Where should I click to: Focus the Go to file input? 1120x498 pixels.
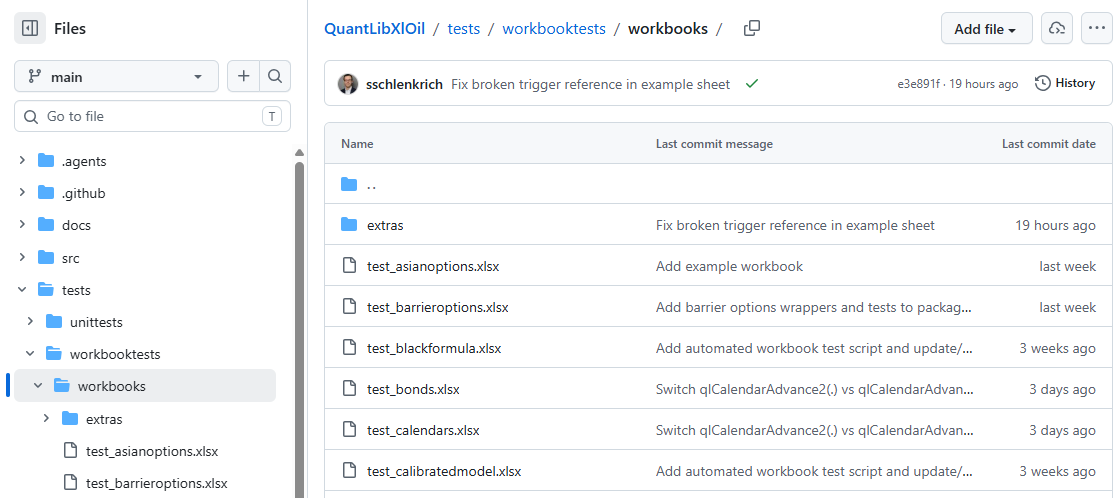[152, 116]
